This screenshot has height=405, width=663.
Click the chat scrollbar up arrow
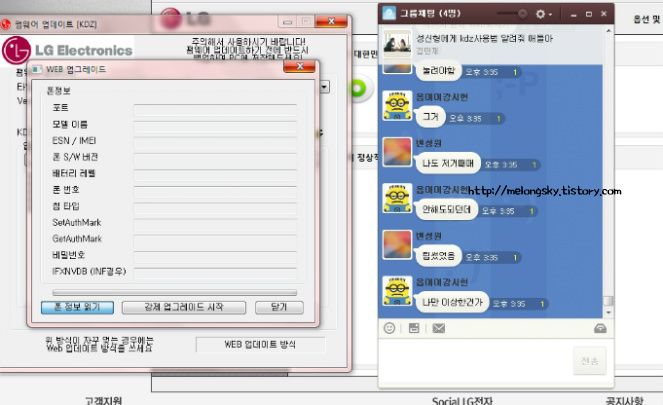608,31
